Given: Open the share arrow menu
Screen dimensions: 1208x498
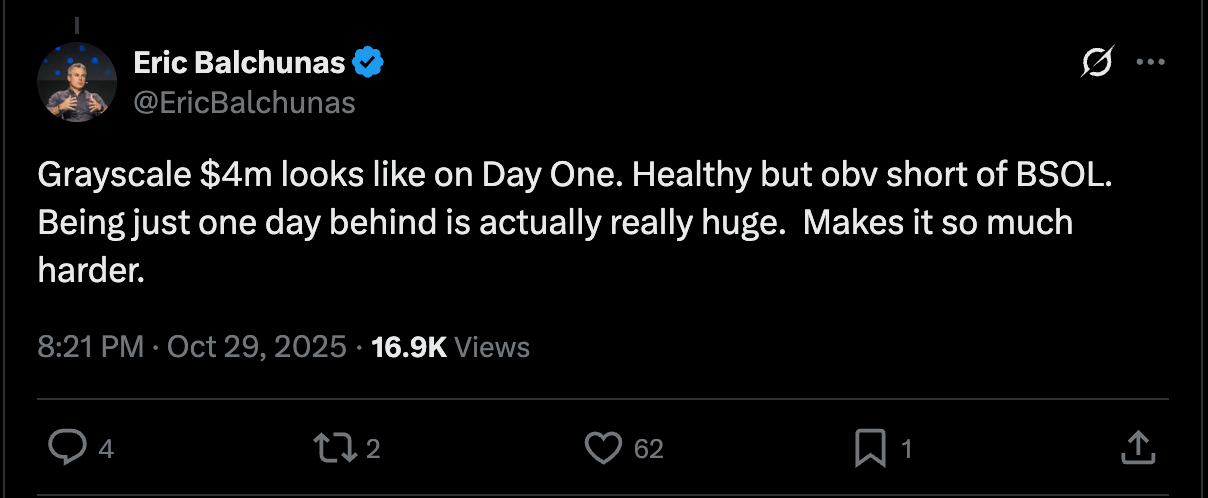Looking at the screenshot, I should (x=1138, y=448).
